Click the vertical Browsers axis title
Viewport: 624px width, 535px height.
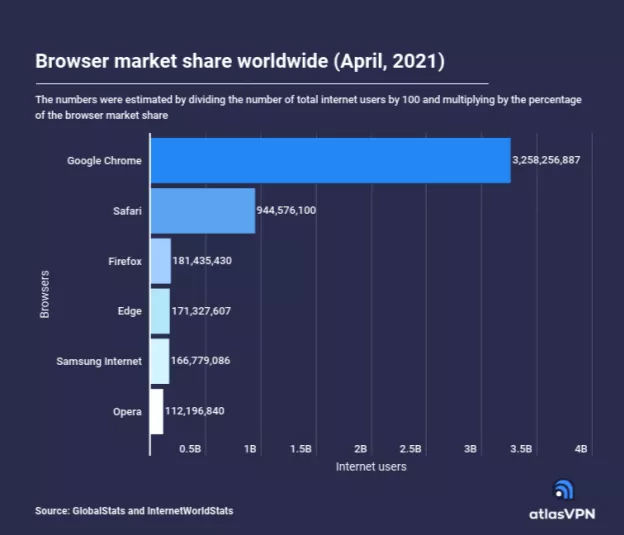45,294
